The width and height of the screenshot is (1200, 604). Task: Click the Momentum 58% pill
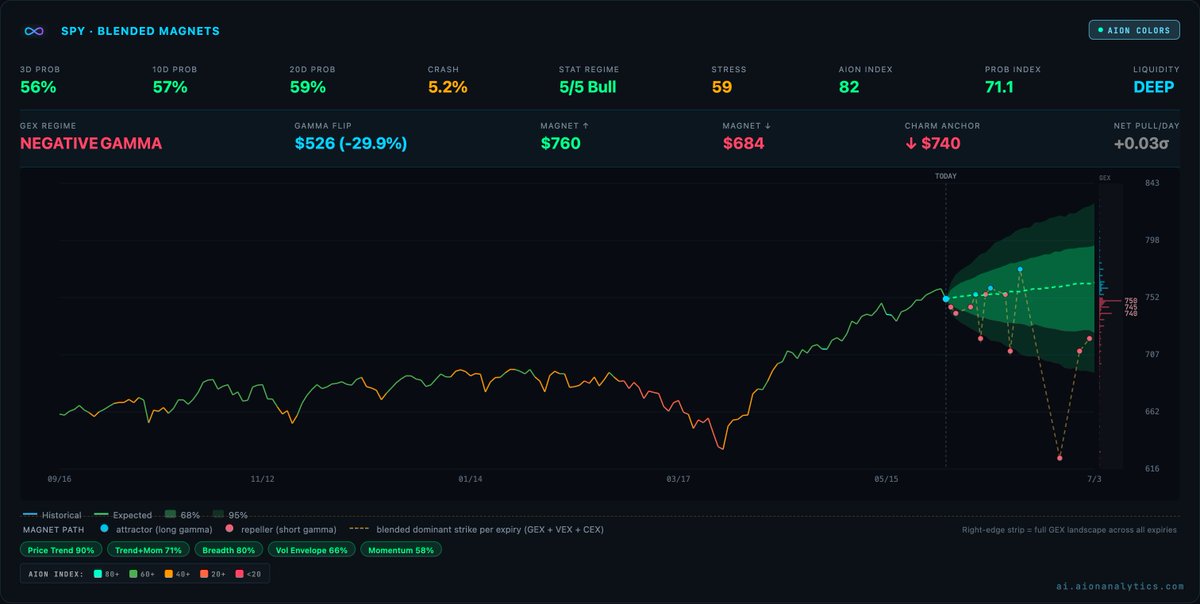401,550
